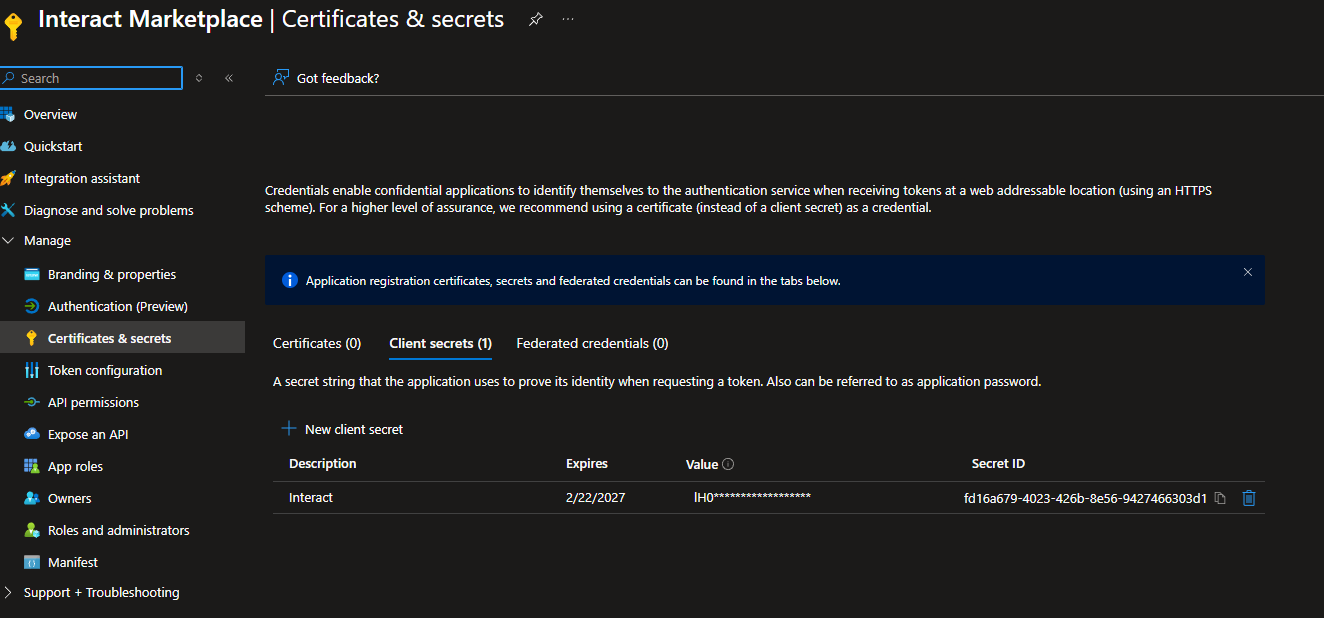Click secret ID fd16a679-4023-426b text
The image size is (1324, 618).
coord(1085,498)
